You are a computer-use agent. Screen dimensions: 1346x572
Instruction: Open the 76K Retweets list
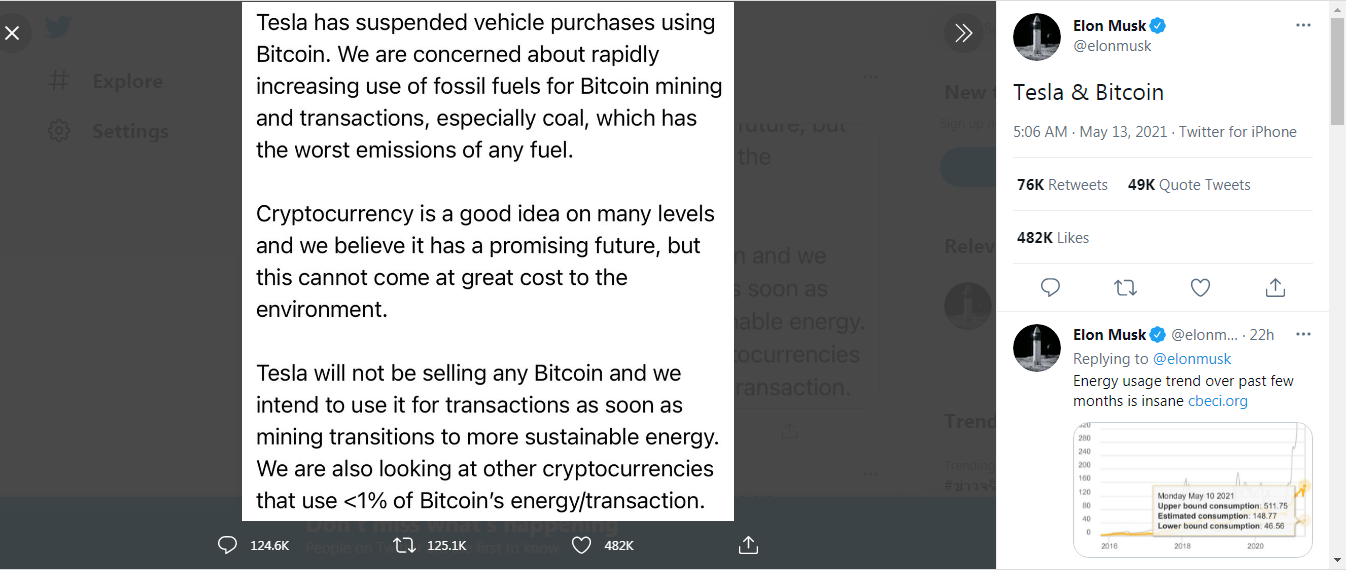coord(1062,185)
